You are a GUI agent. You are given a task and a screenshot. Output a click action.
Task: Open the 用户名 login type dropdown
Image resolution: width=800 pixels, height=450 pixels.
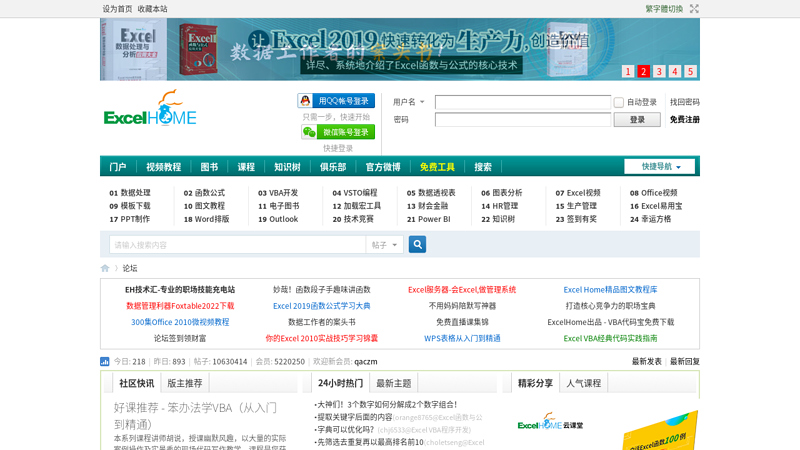(x=408, y=102)
